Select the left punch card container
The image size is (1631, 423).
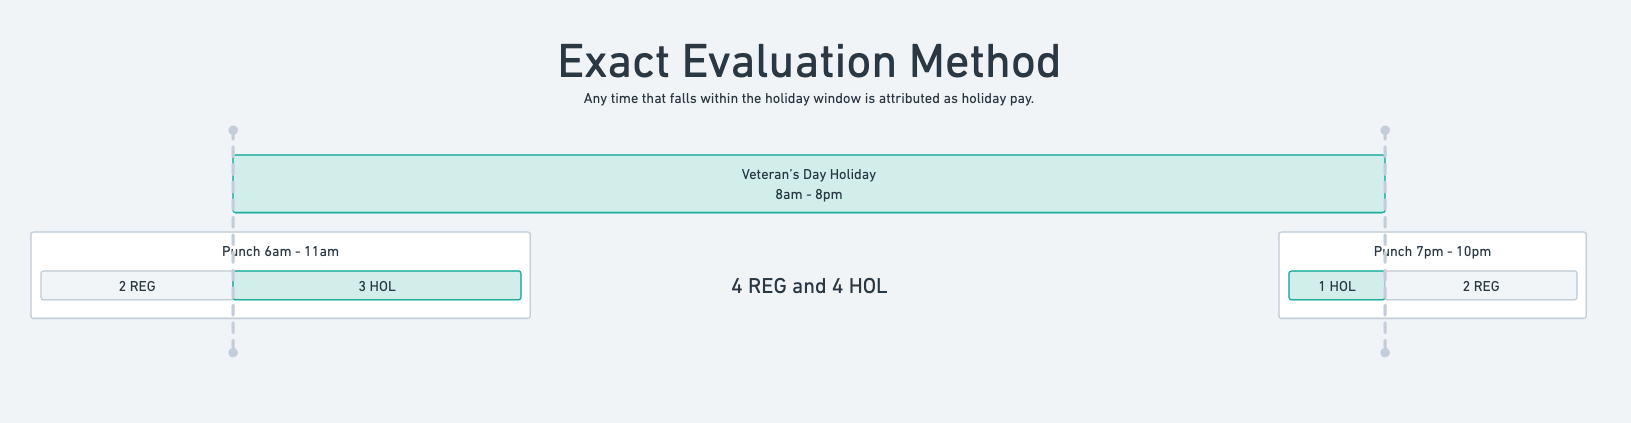point(280,275)
